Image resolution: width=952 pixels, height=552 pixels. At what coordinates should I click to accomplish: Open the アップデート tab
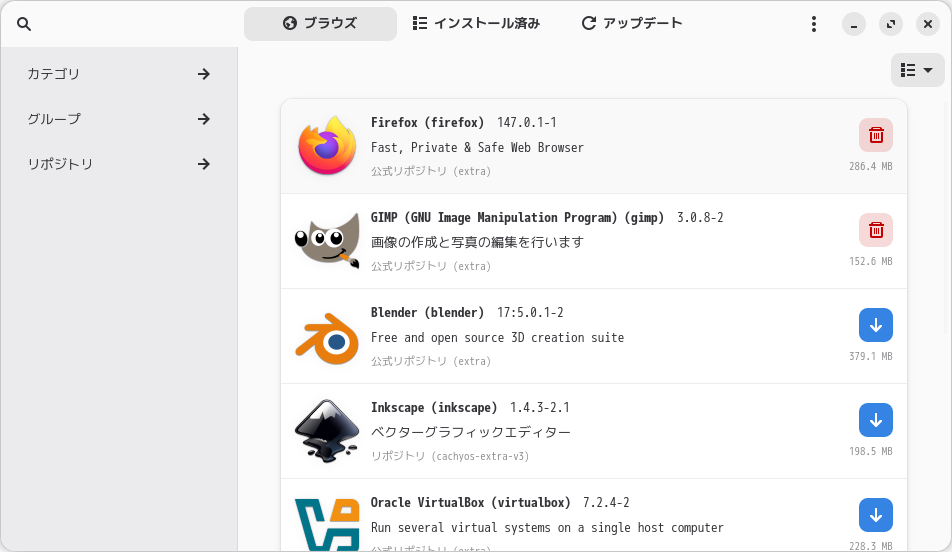632,24
